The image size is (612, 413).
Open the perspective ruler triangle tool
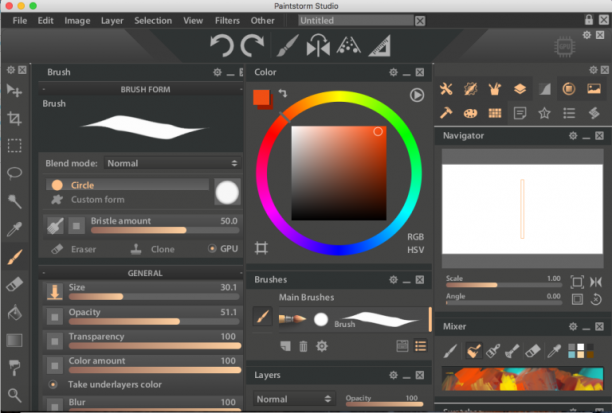pyautogui.click(x=380, y=46)
